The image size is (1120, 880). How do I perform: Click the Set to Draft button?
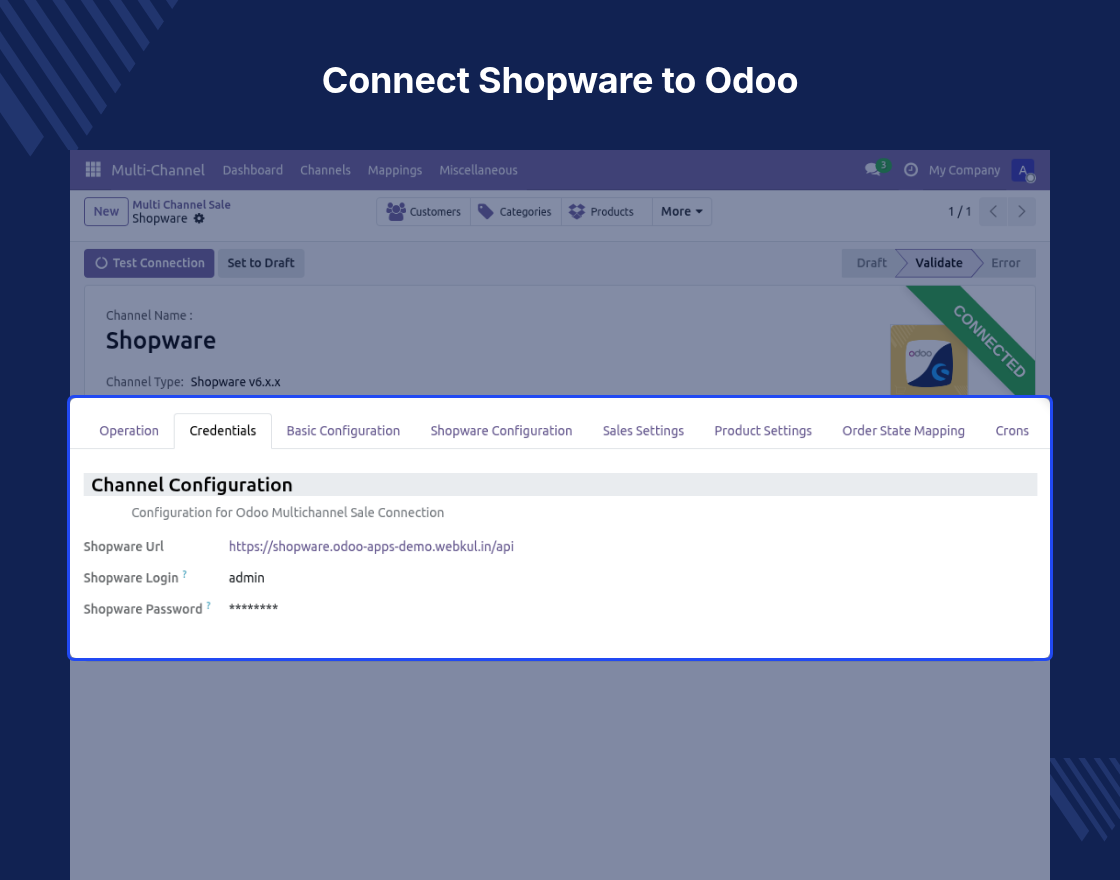coord(261,263)
